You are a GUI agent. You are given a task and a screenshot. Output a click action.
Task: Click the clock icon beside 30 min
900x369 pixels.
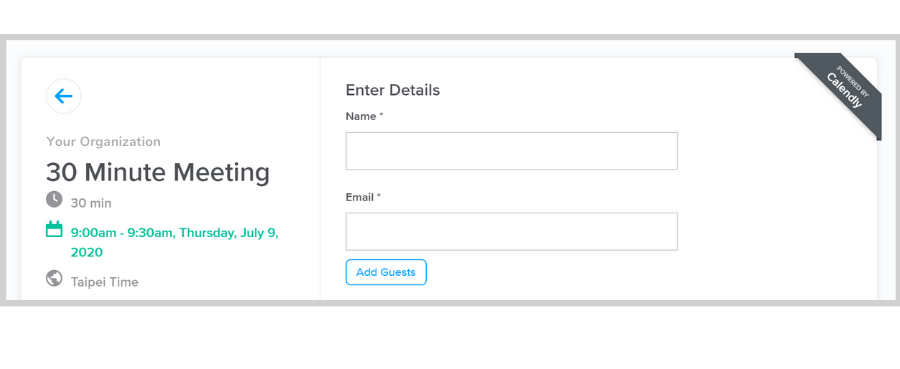(54, 200)
